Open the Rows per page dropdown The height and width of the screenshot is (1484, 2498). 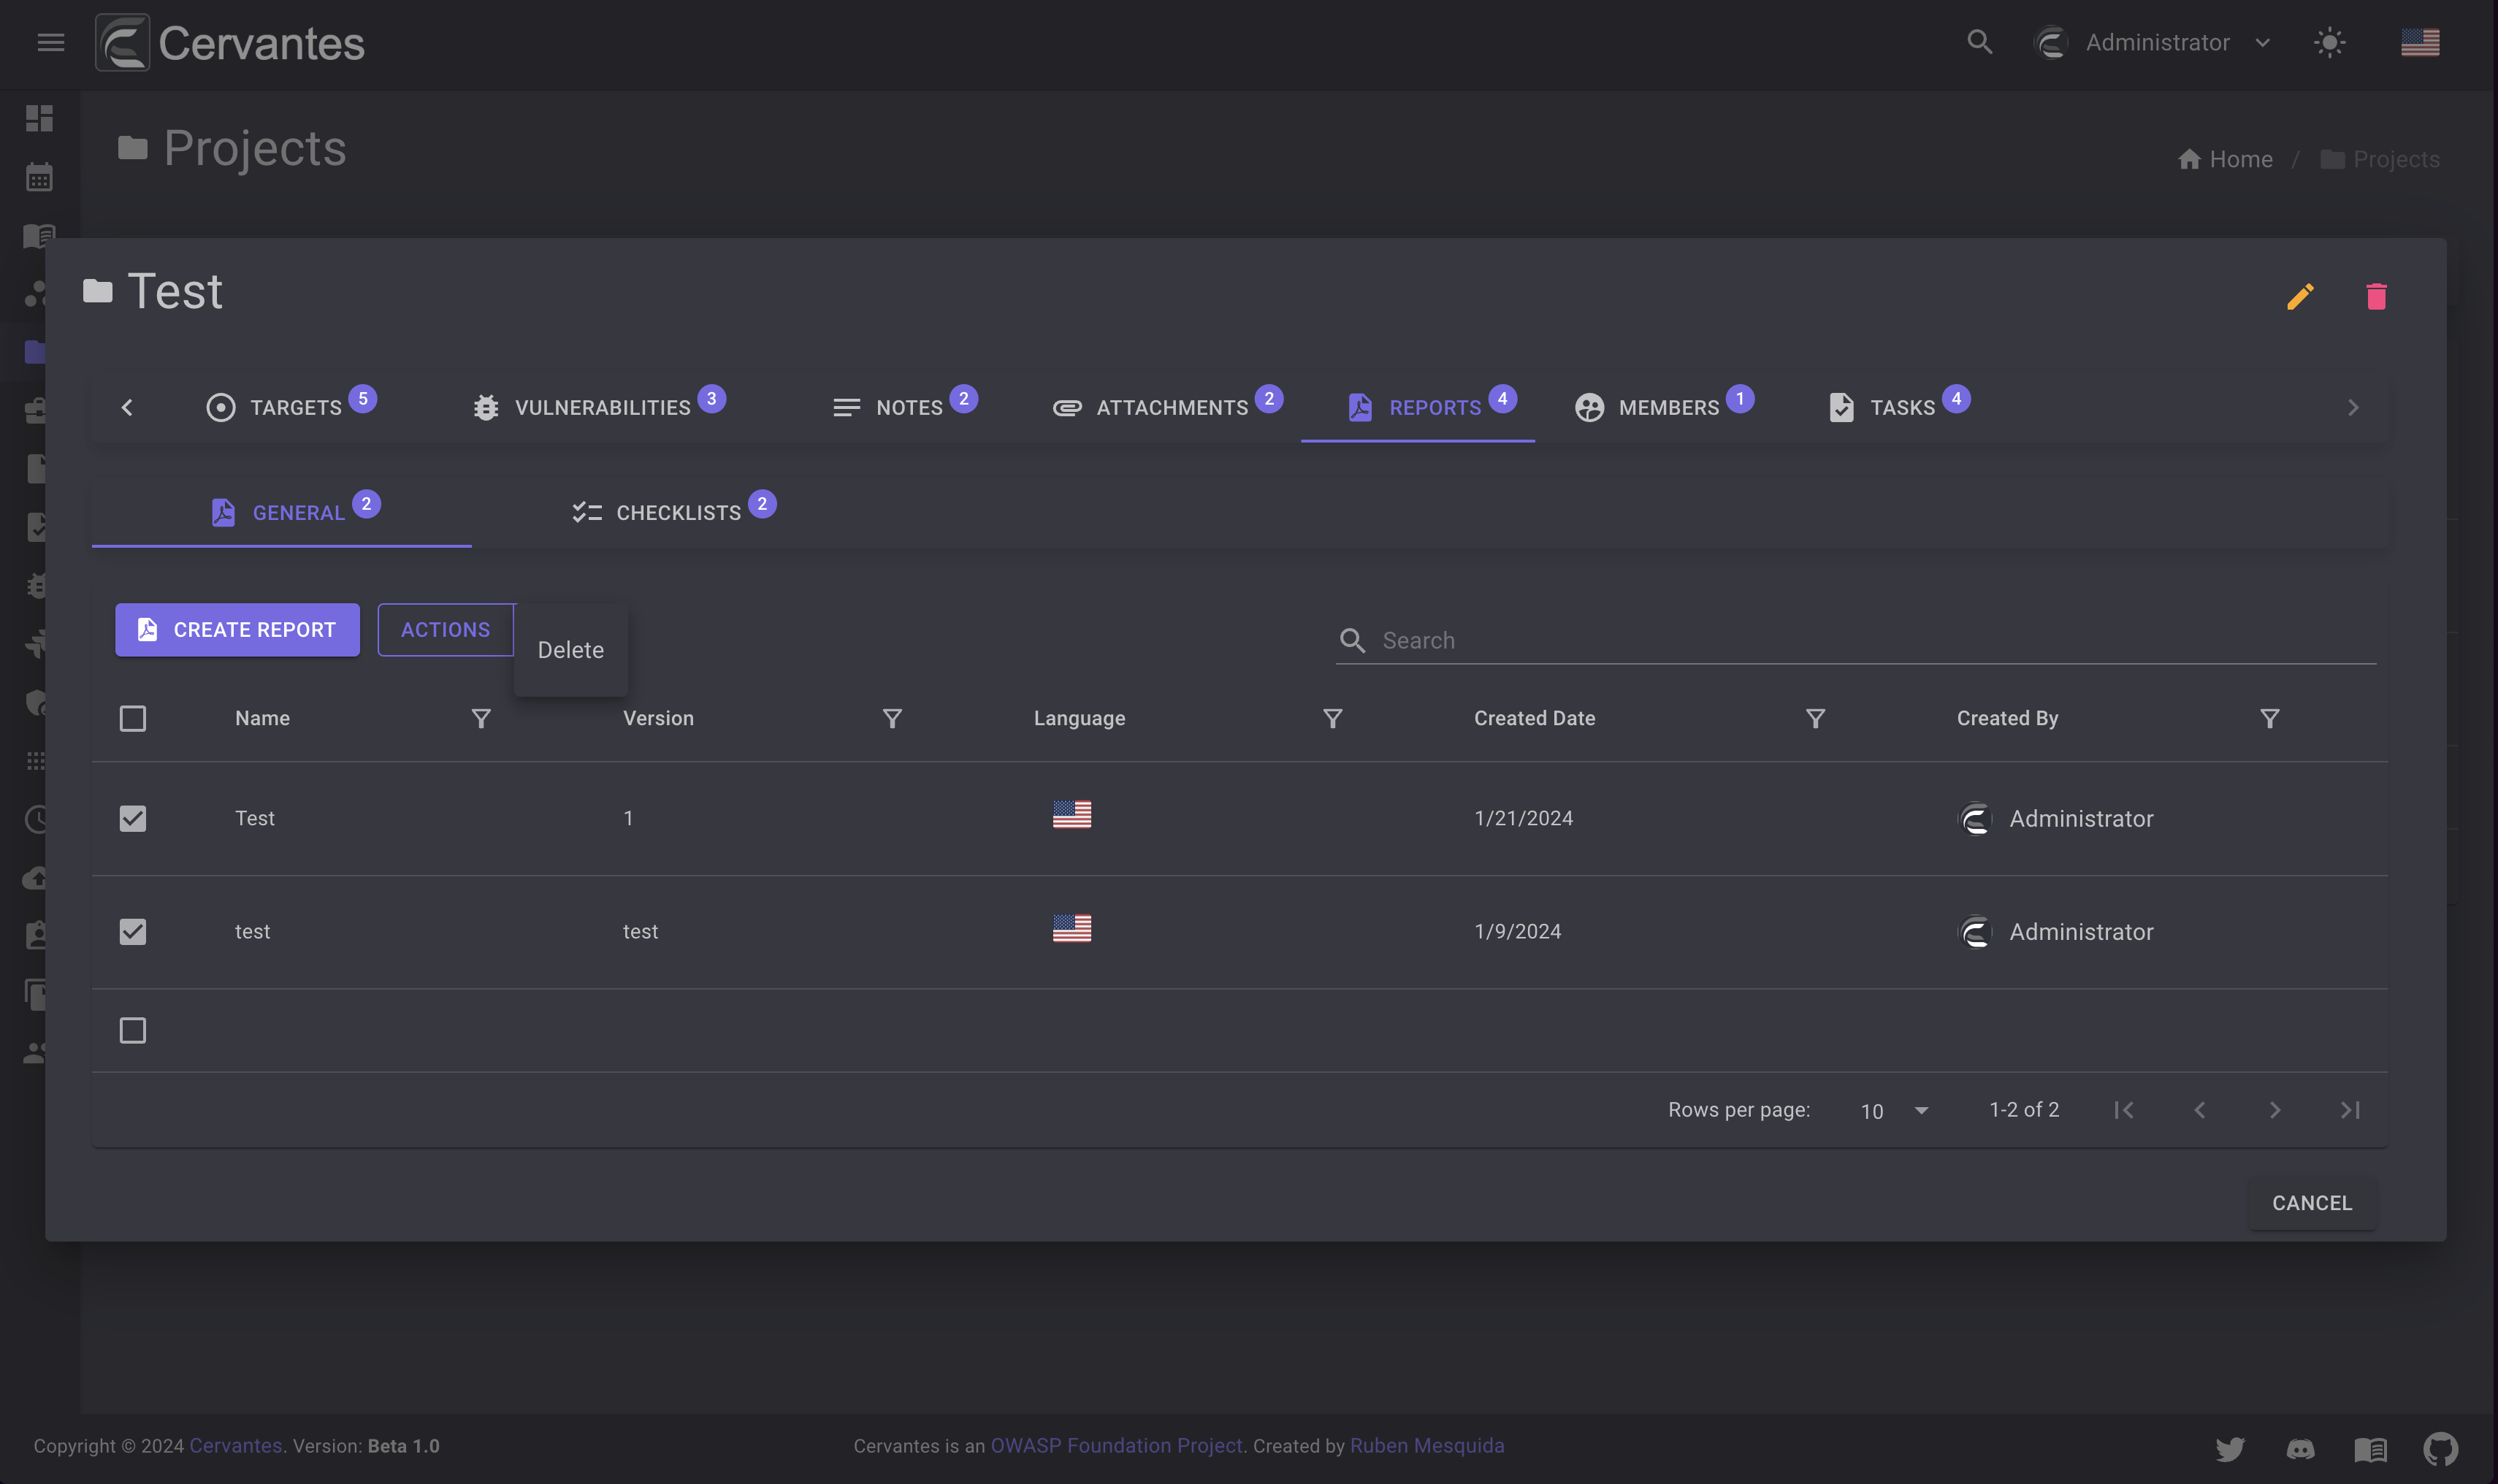(1894, 1110)
